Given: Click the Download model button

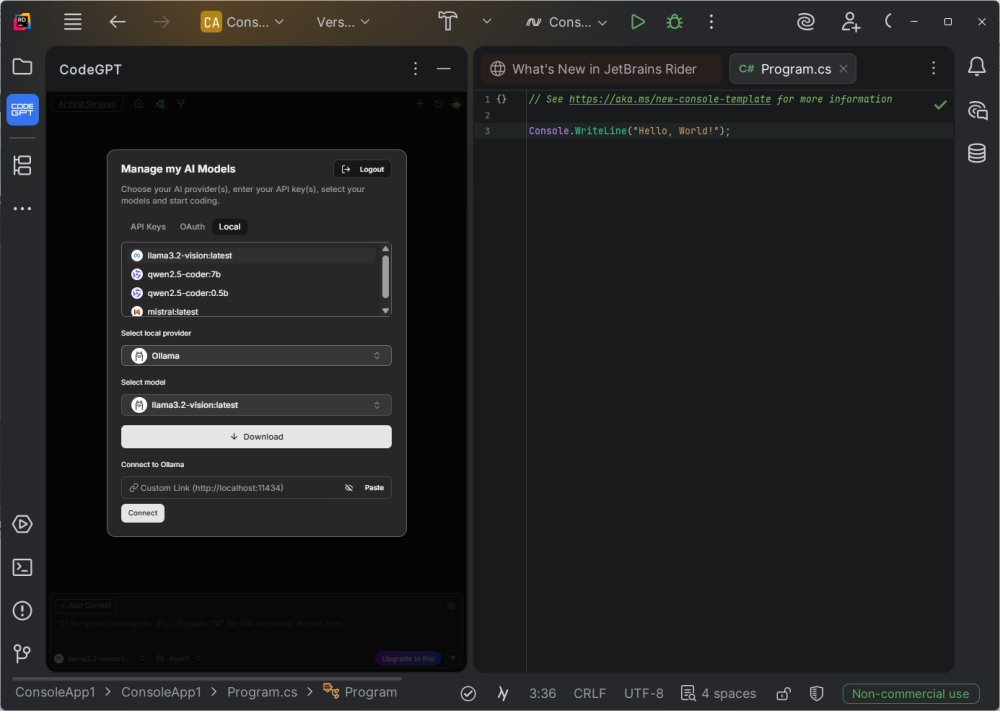Looking at the screenshot, I should point(256,437).
